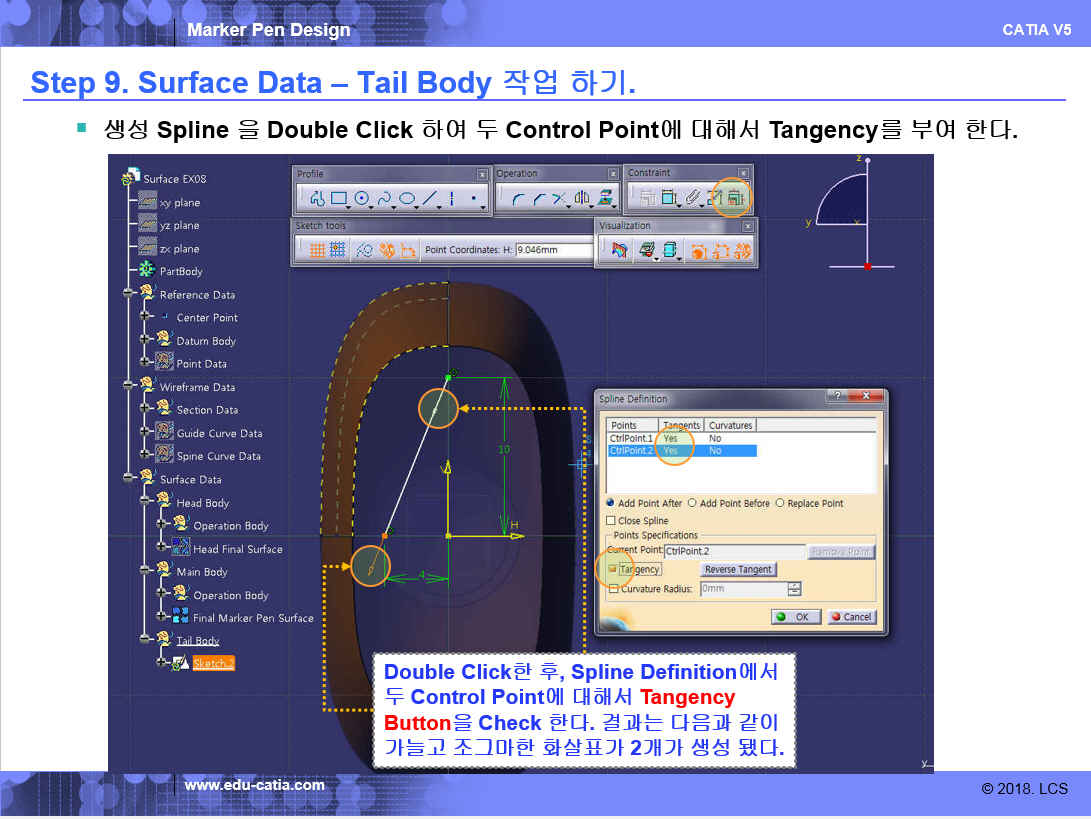Screen dimensions: 1091x819
Task: Collapse the Surface Data tree node
Action: tap(129, 479)
